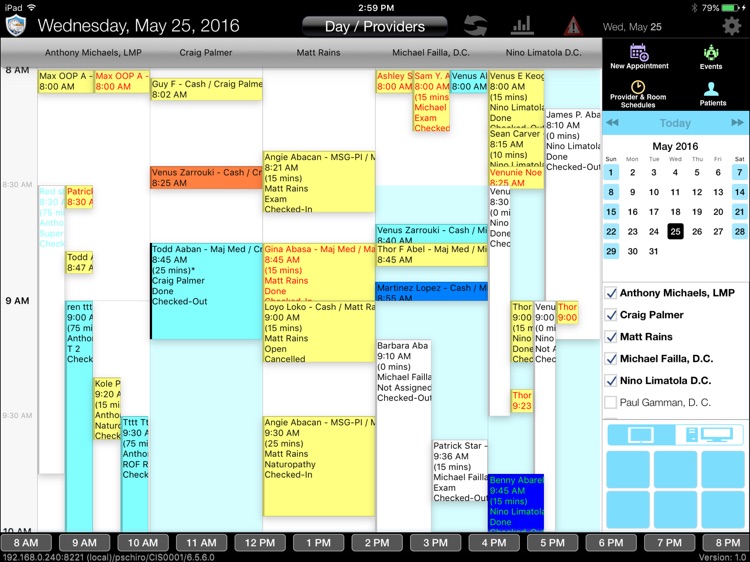Open Todd Aaban 8:45 AM appointment
This screenshot has width=750, height=562.
207,291
